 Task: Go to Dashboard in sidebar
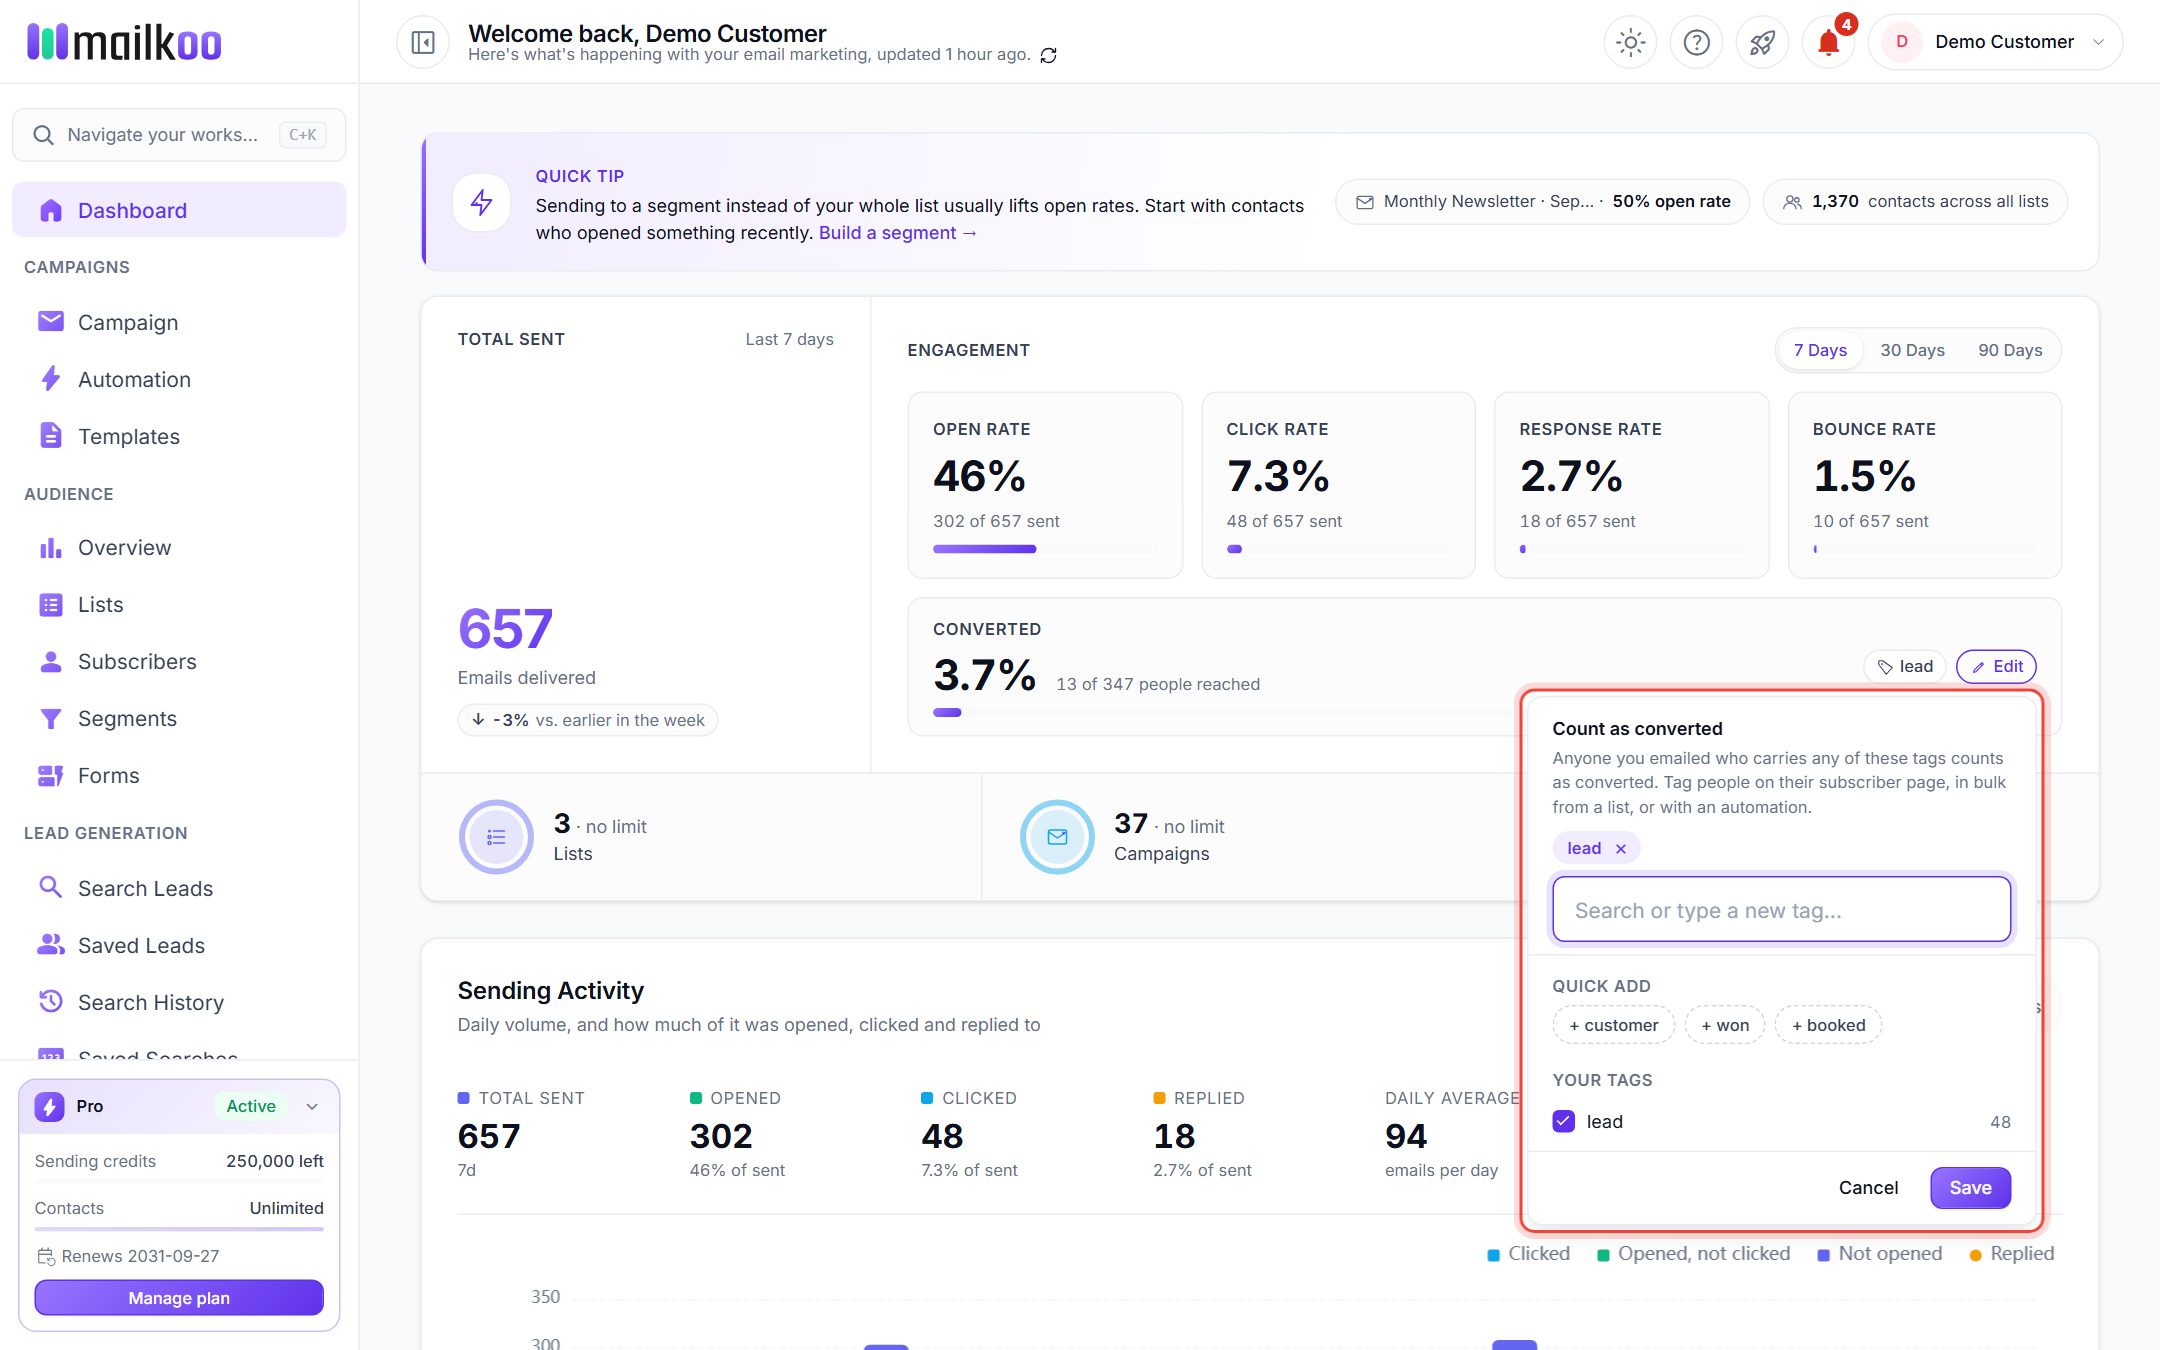coord(179,210)
